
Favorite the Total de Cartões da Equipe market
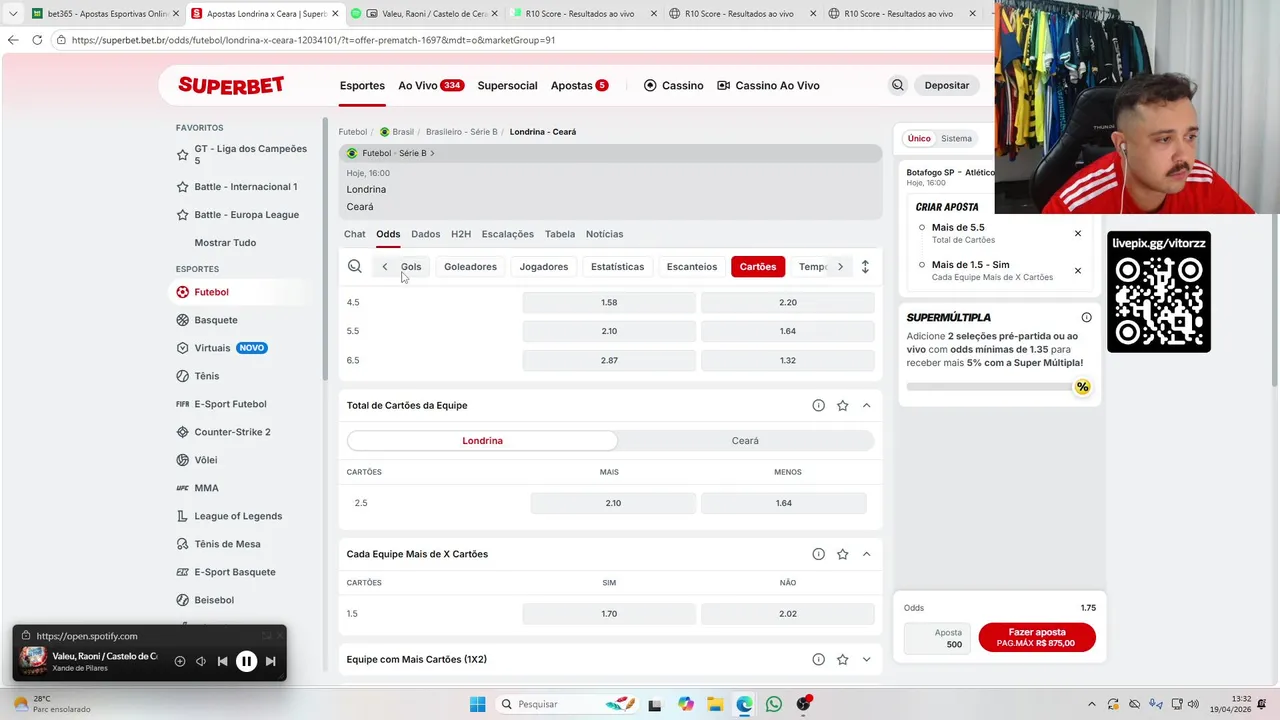pos(842,405)
